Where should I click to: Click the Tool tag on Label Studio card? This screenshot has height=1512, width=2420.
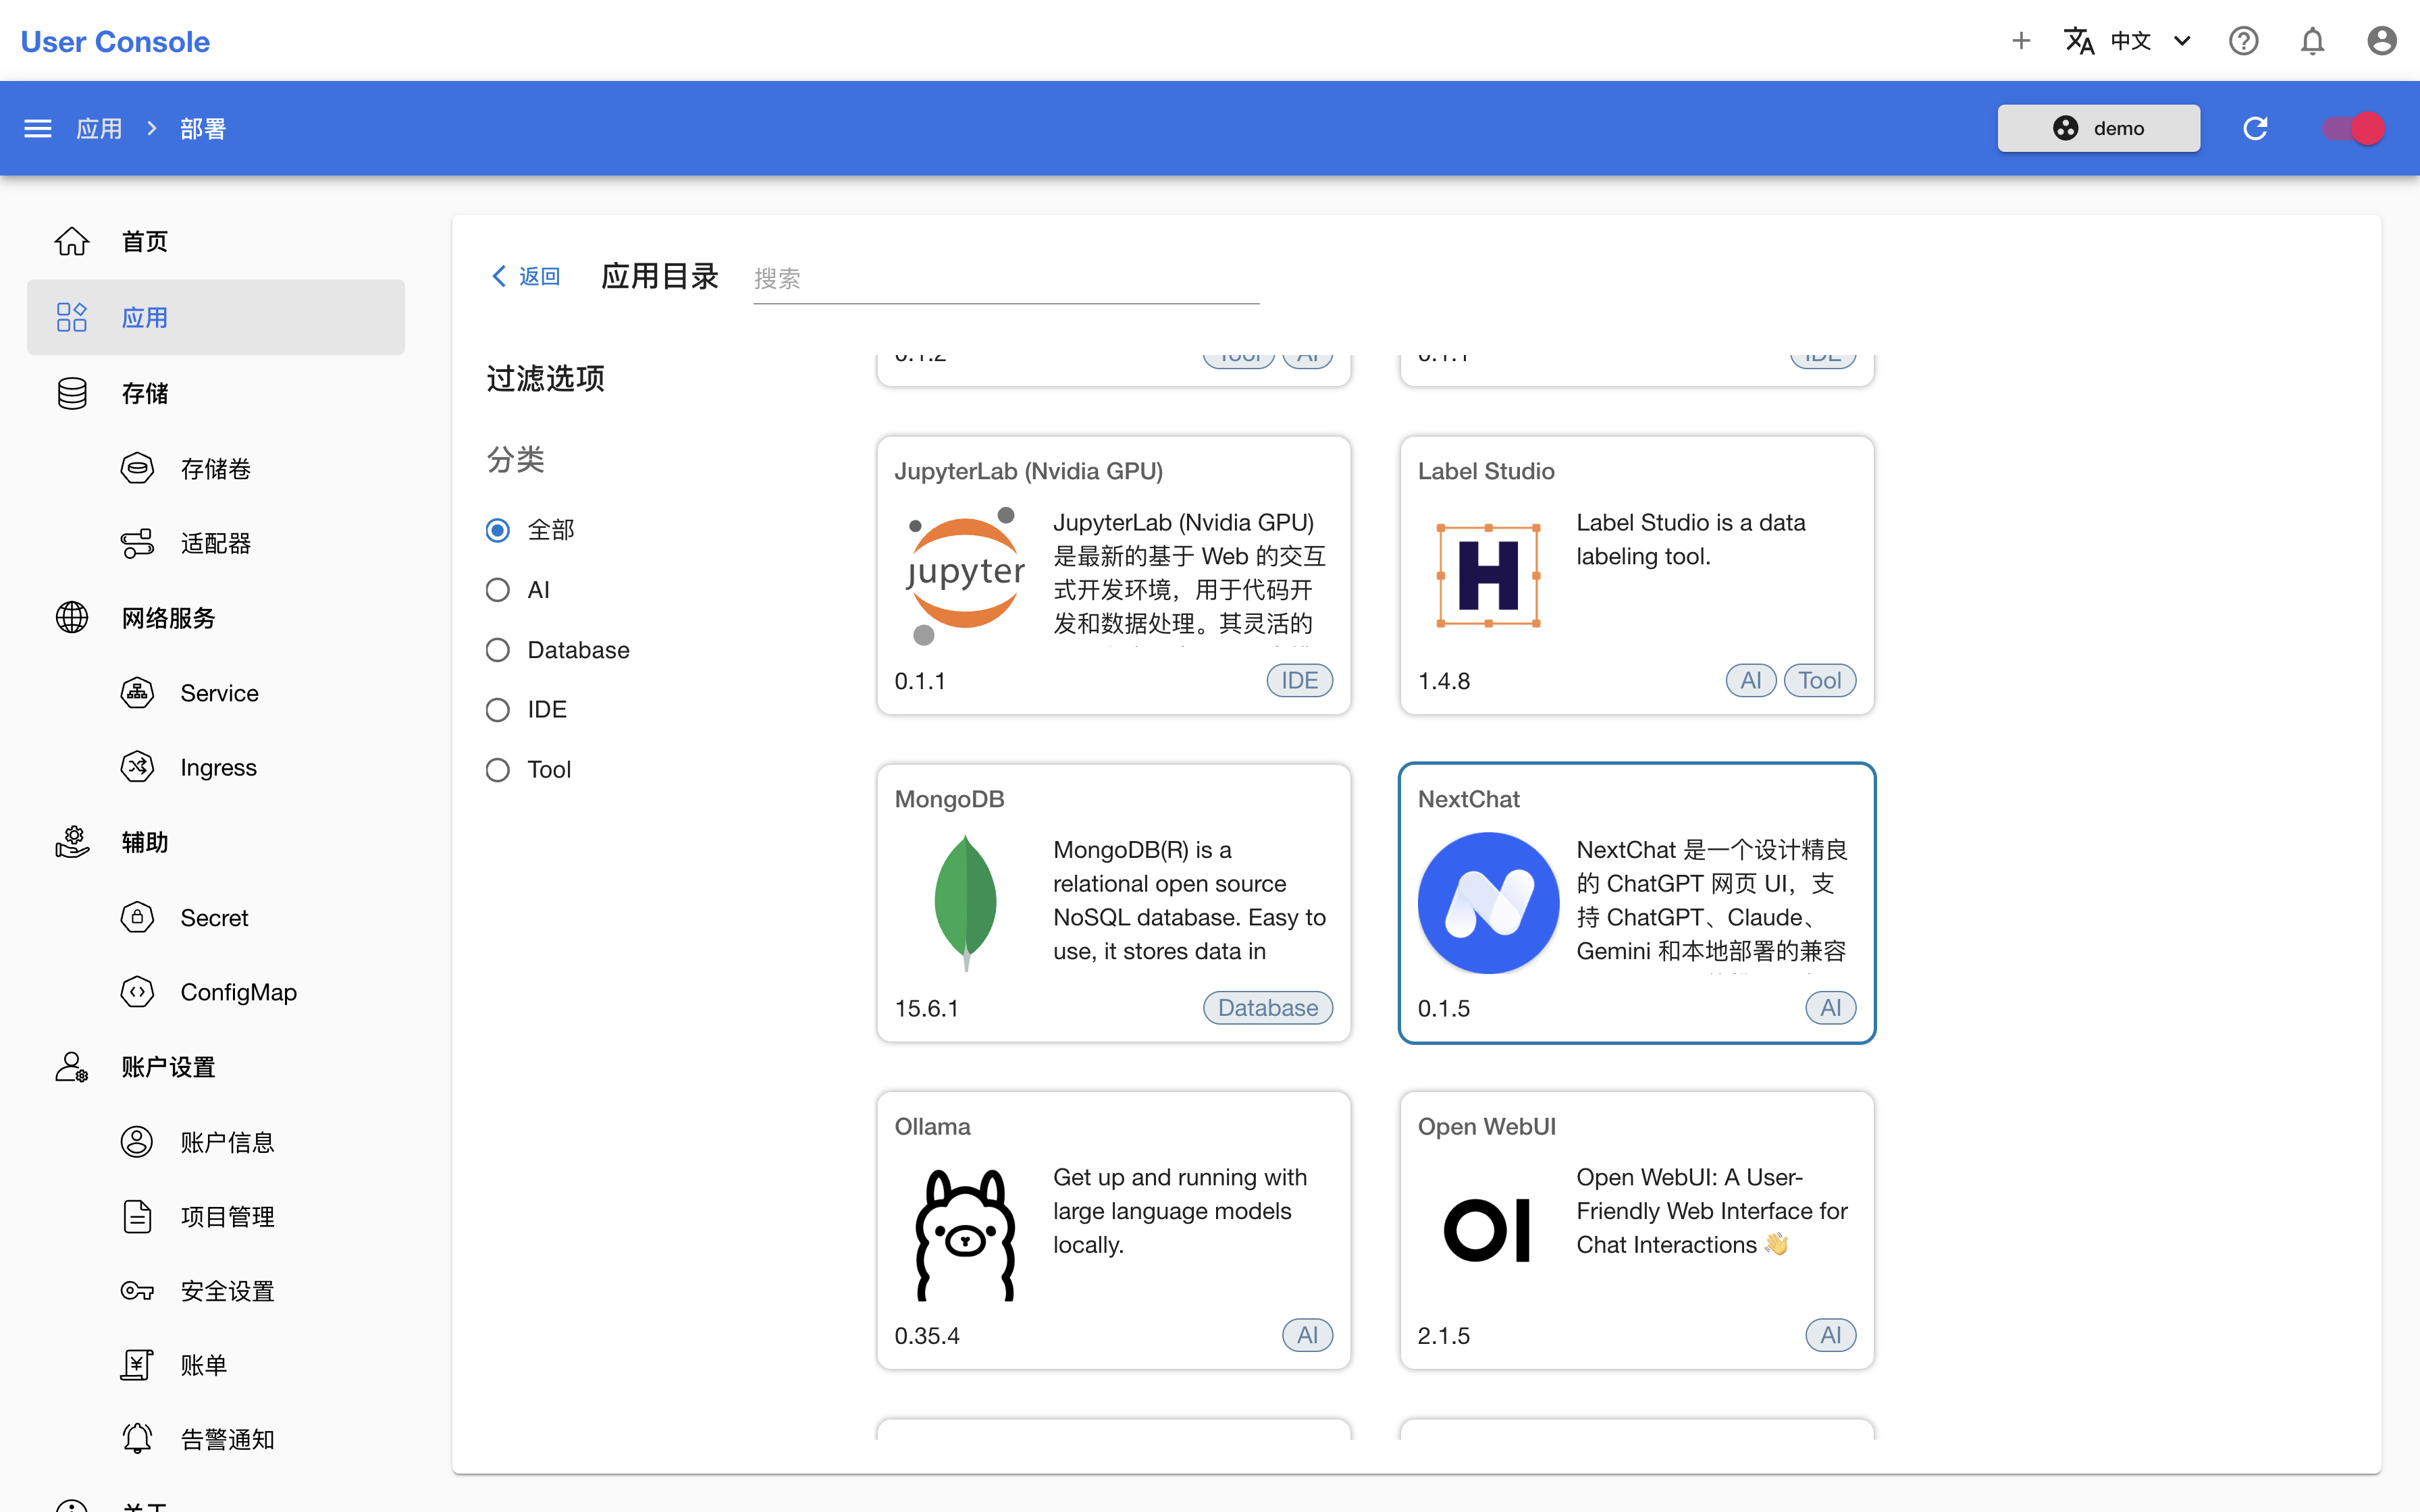pyautogui.click(x=1819, y=680)
